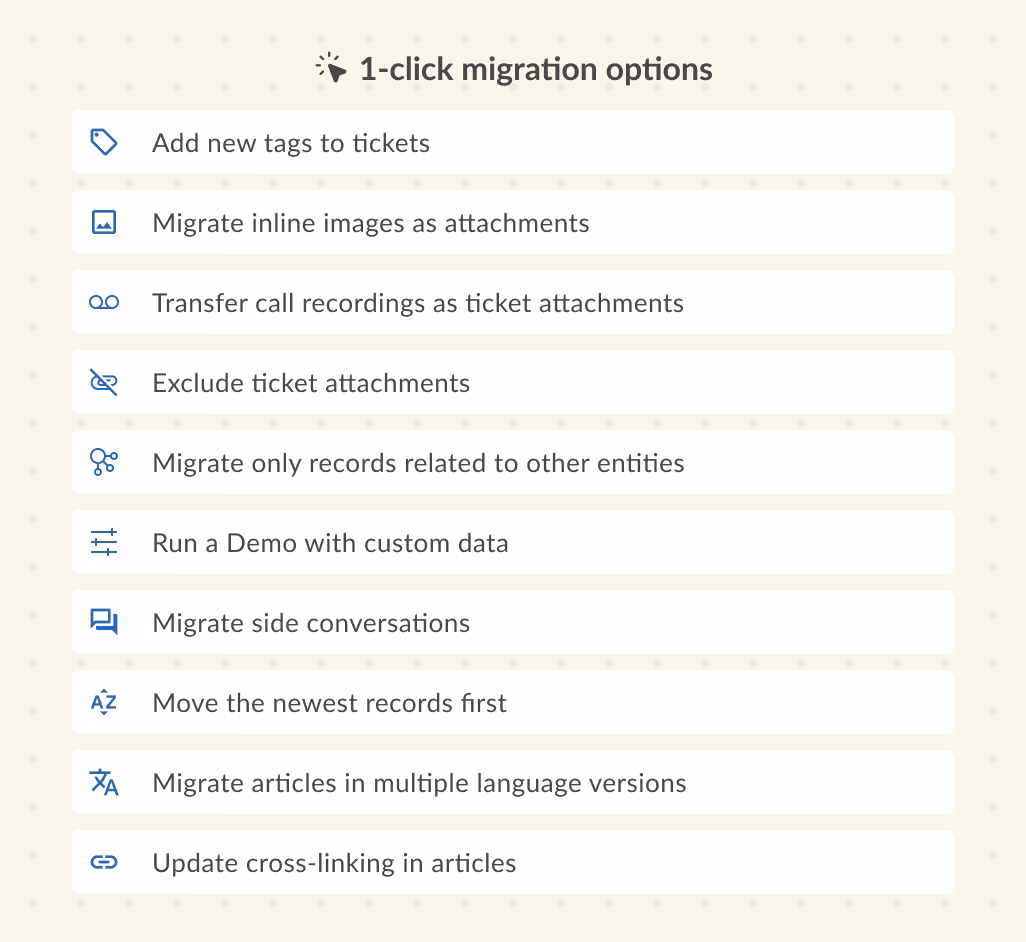
Task: Choose "Migrate only records related to other entities"
Action: pos(418,463)
